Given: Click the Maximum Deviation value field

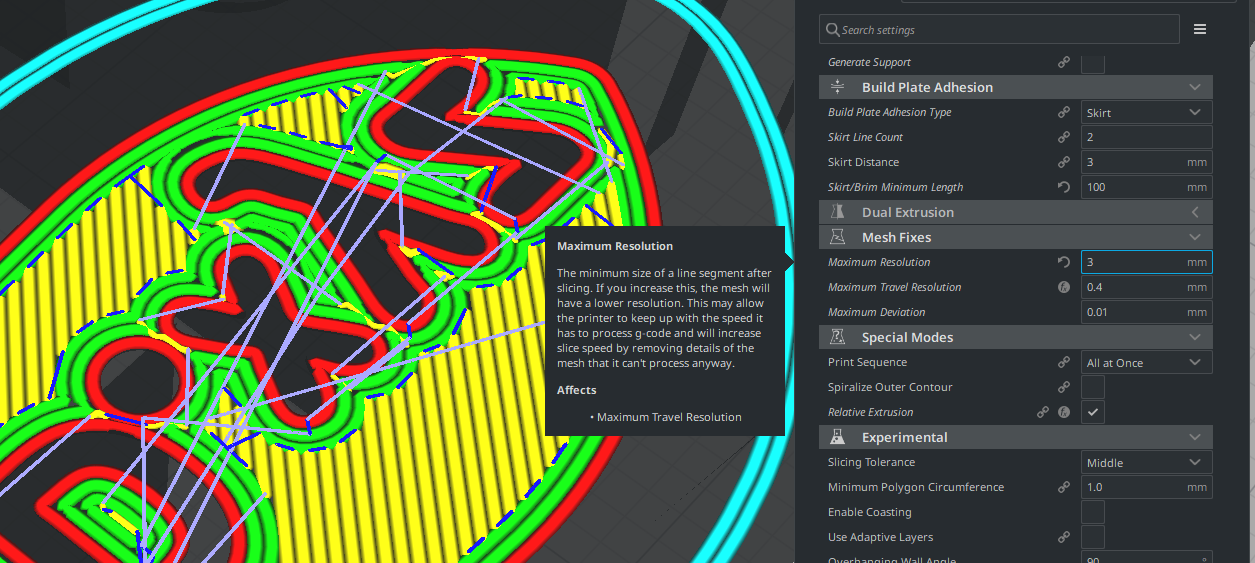Looking at the screenshot, I should pyautogui.click(x=1147, y=312).
